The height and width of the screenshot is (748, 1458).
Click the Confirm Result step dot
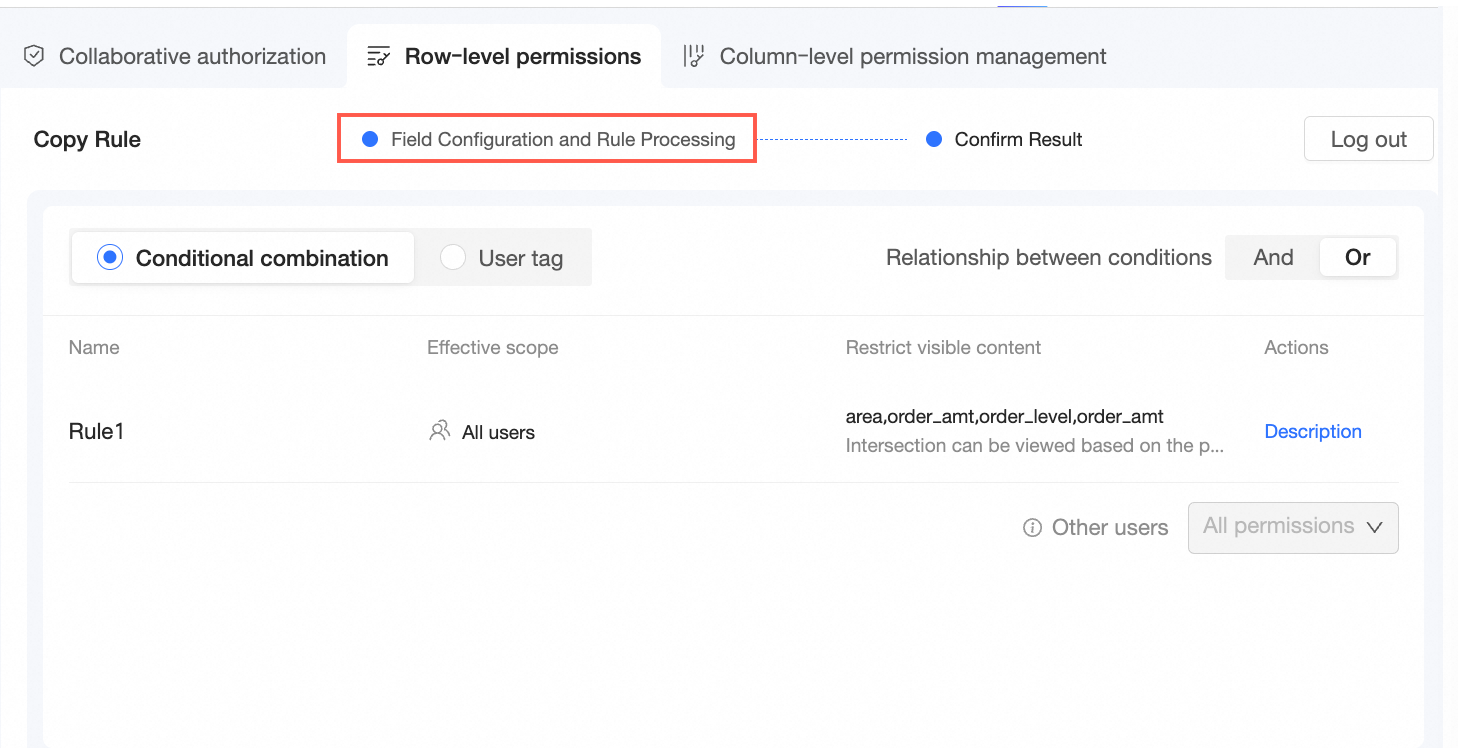click(934, 140)
